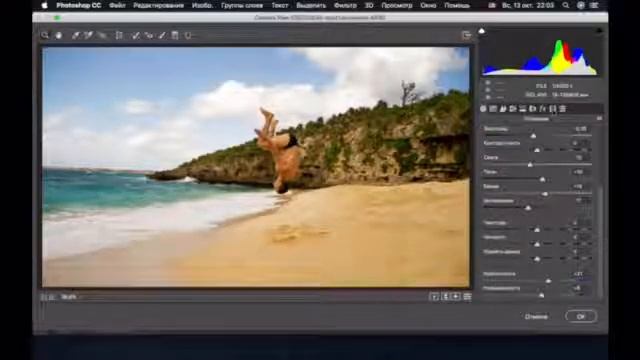This screenshot has width=640, height=360.
Task: Select the Transform tool
Action: coord(119,36)
